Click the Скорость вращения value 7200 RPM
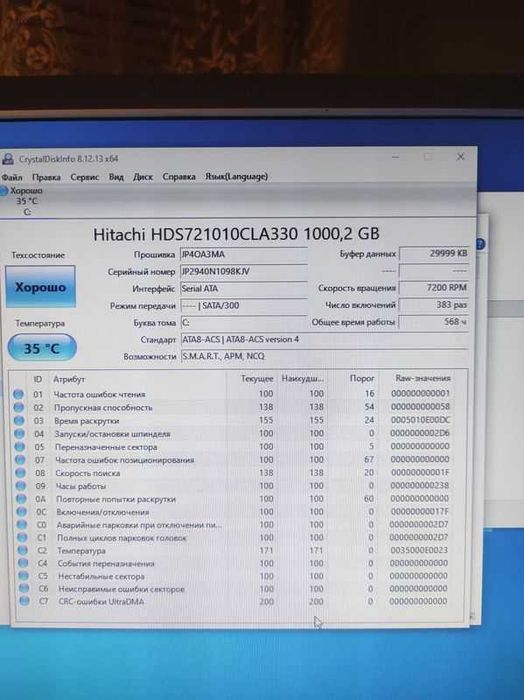 pyautogui.click(x=434, y=288)
